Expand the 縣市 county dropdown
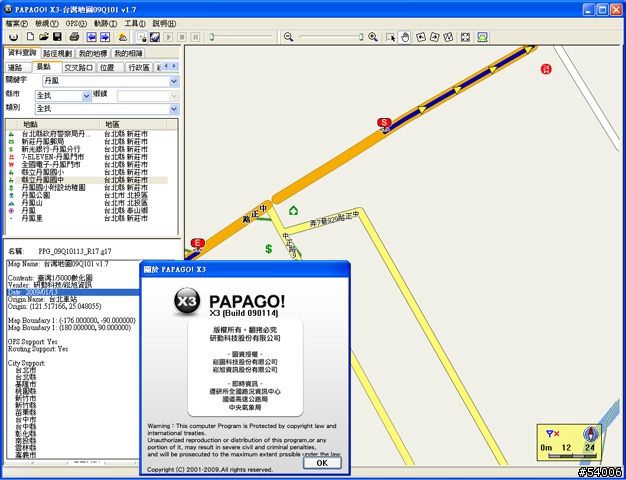Image resolution: width=626 pixels, height=480 pixels. point(86,96)
